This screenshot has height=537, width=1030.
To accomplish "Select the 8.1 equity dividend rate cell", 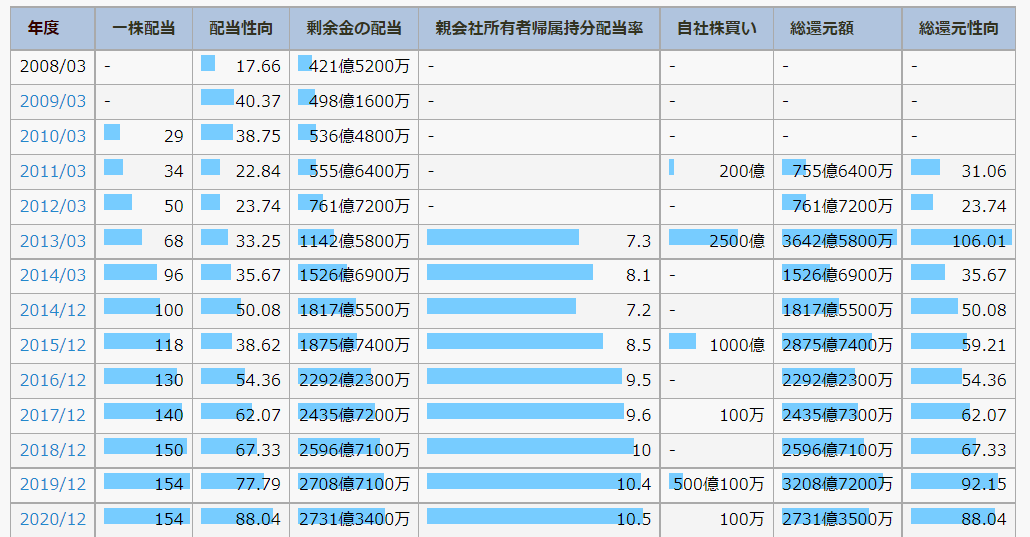I will 539,275.
